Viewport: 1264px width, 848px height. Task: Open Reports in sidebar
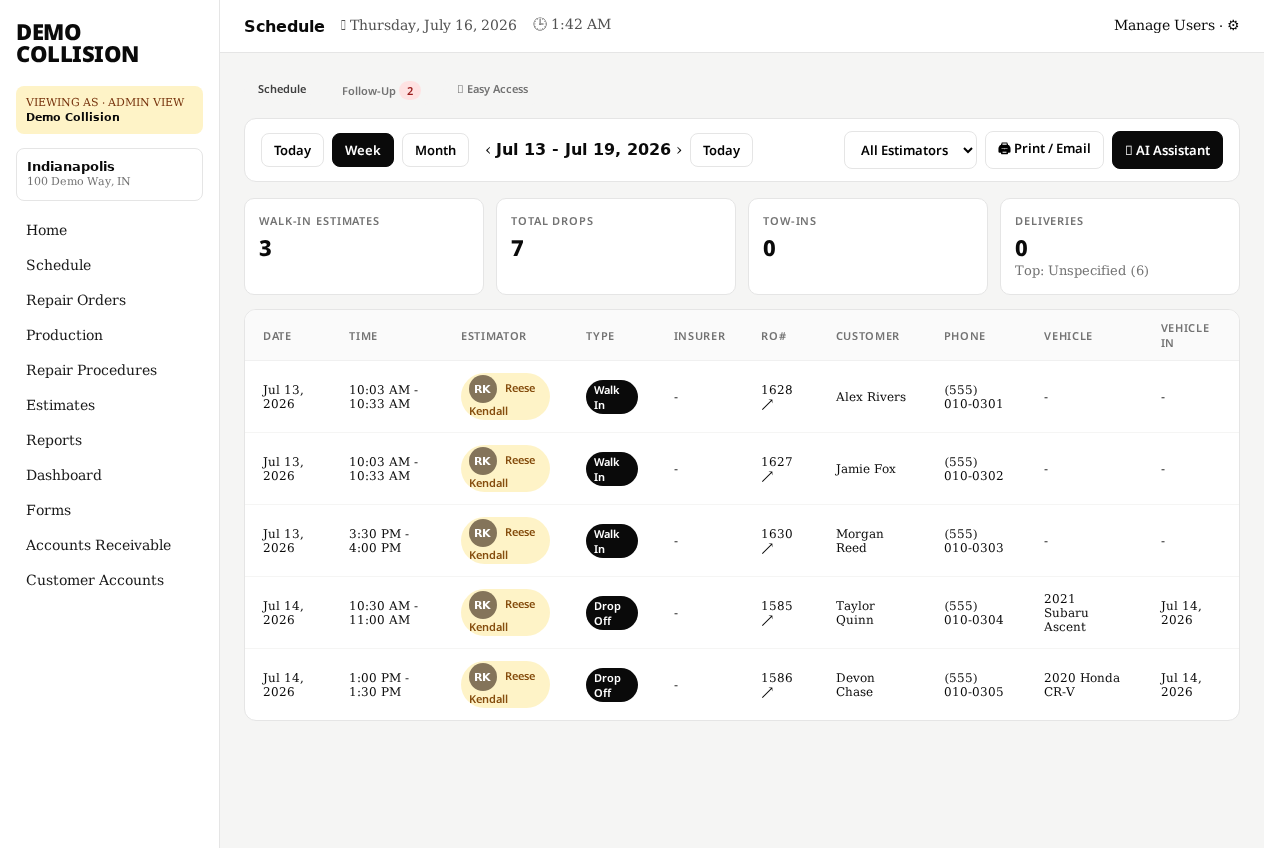(109, 440)
